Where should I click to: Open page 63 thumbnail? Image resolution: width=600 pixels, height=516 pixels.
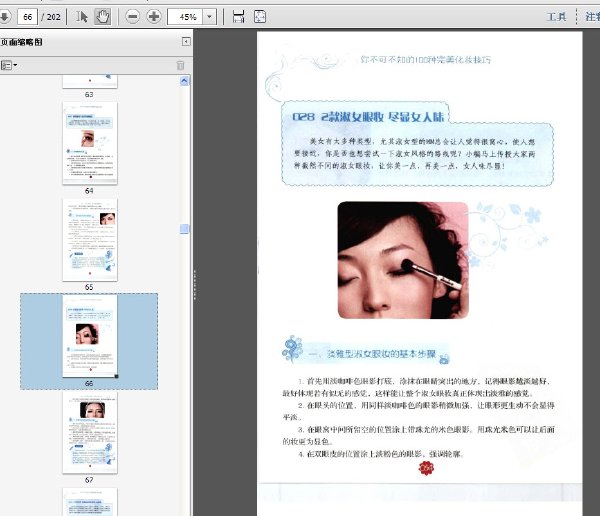(x=90, y=82)
